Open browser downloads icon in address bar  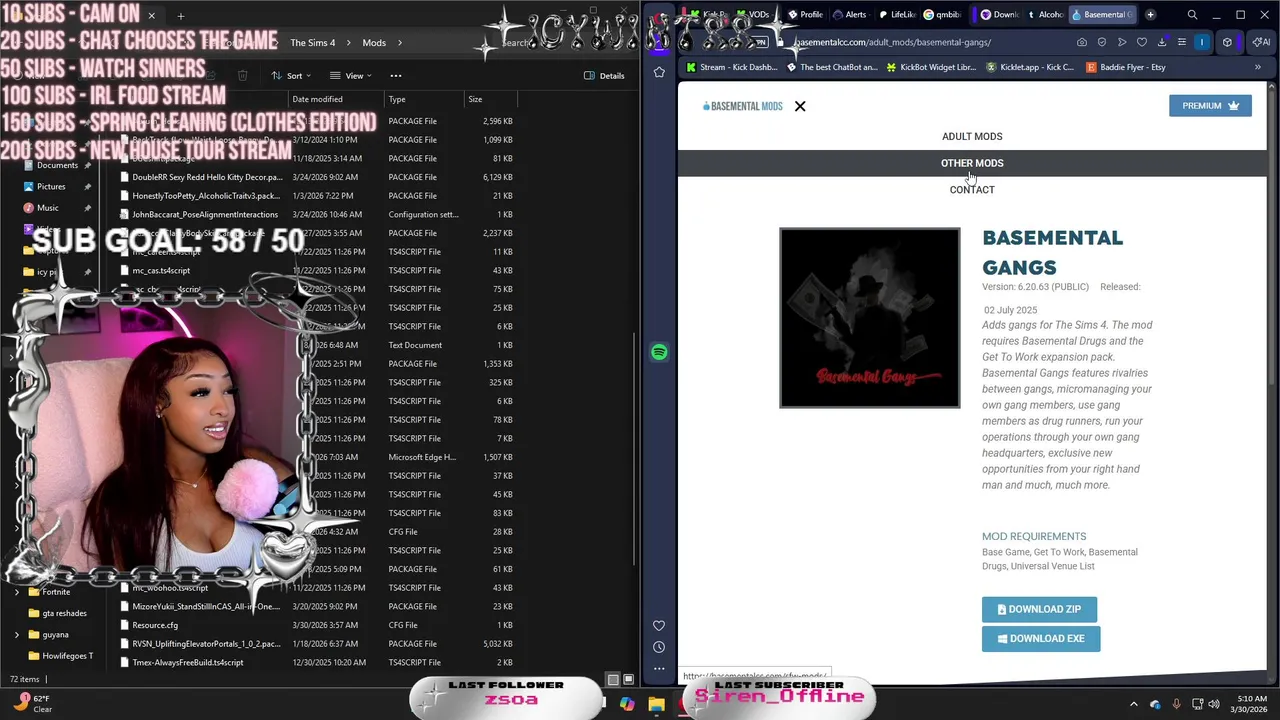(x=1162, y=42)
